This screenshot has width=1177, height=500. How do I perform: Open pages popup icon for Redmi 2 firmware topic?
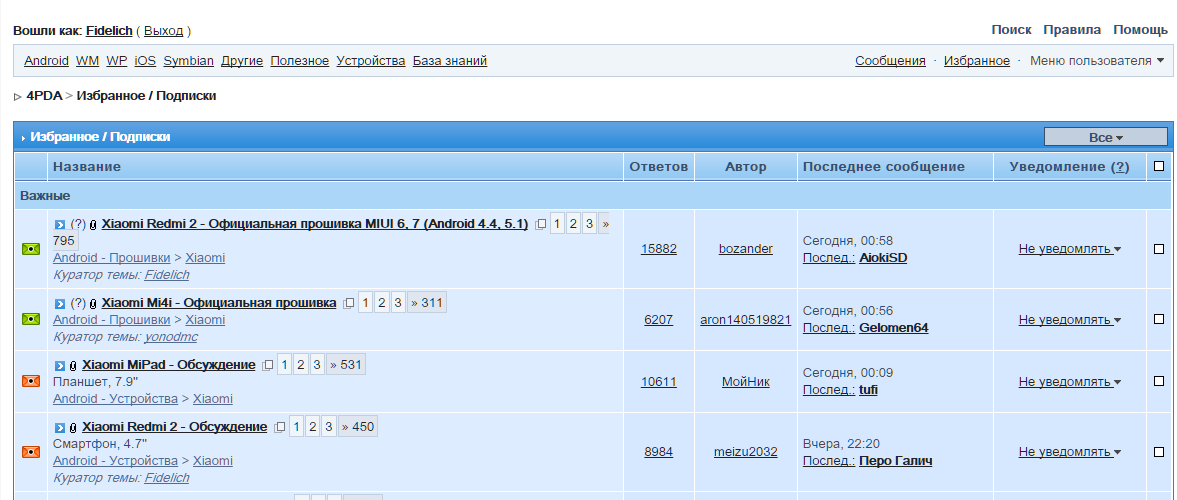(x=540, y=224)
